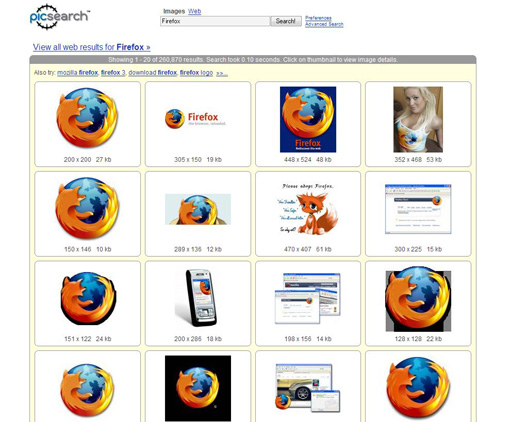Open the 300 x 225 browser screenshot thumbnail
Screen dimensions: 510x422
pyautogui.click(x=418, y=209)
